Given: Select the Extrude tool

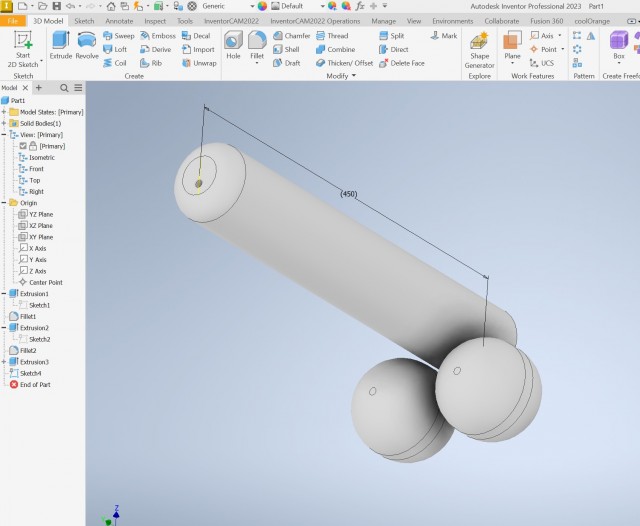Looking at the screenshot, I should point(61,45).
